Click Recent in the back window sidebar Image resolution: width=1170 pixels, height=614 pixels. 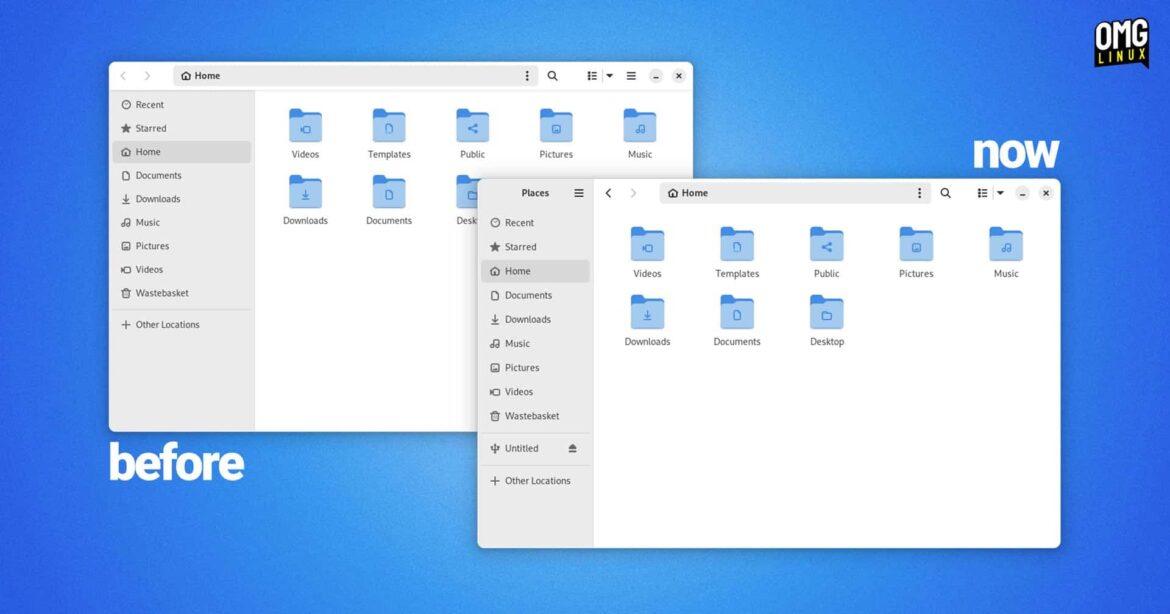(149, 105)
